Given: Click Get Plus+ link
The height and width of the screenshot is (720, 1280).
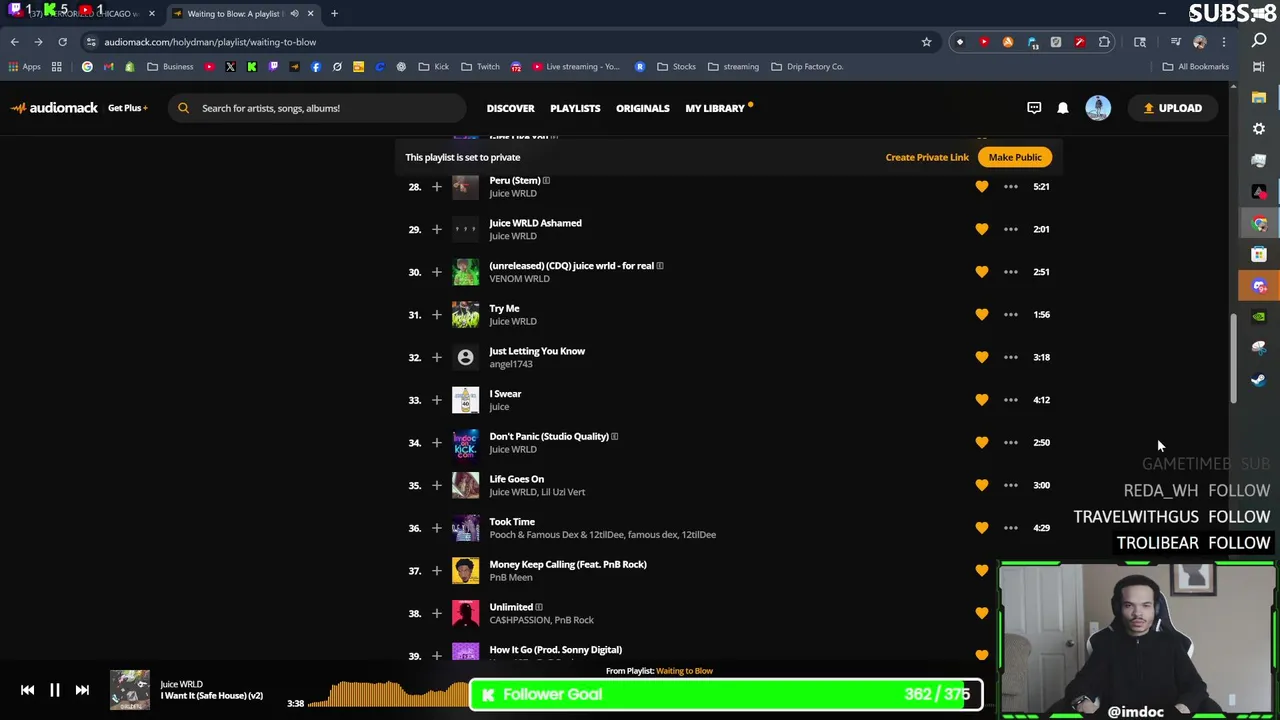Looking at the screenshot, I should point(128,108).
